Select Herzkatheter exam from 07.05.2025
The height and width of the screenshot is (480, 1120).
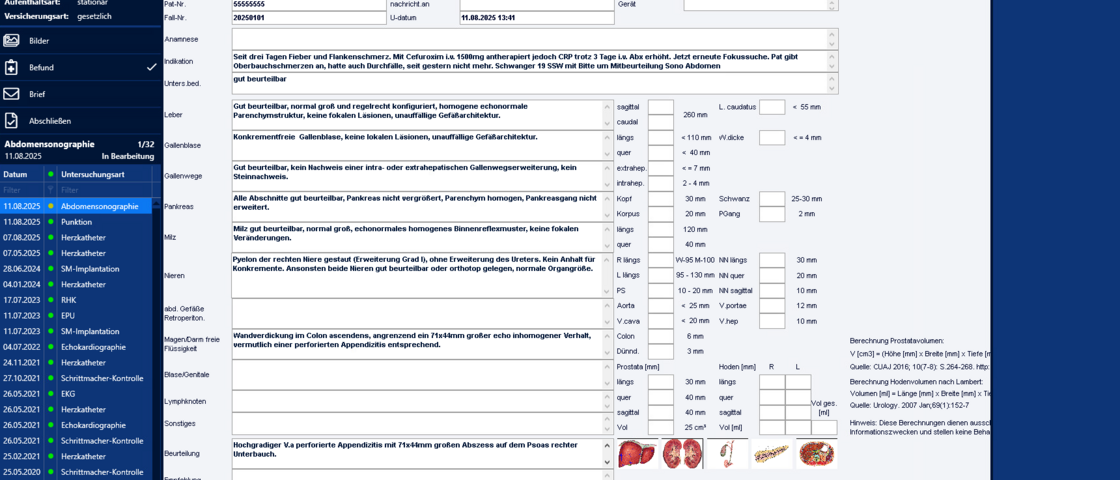[x=76, y=254]
